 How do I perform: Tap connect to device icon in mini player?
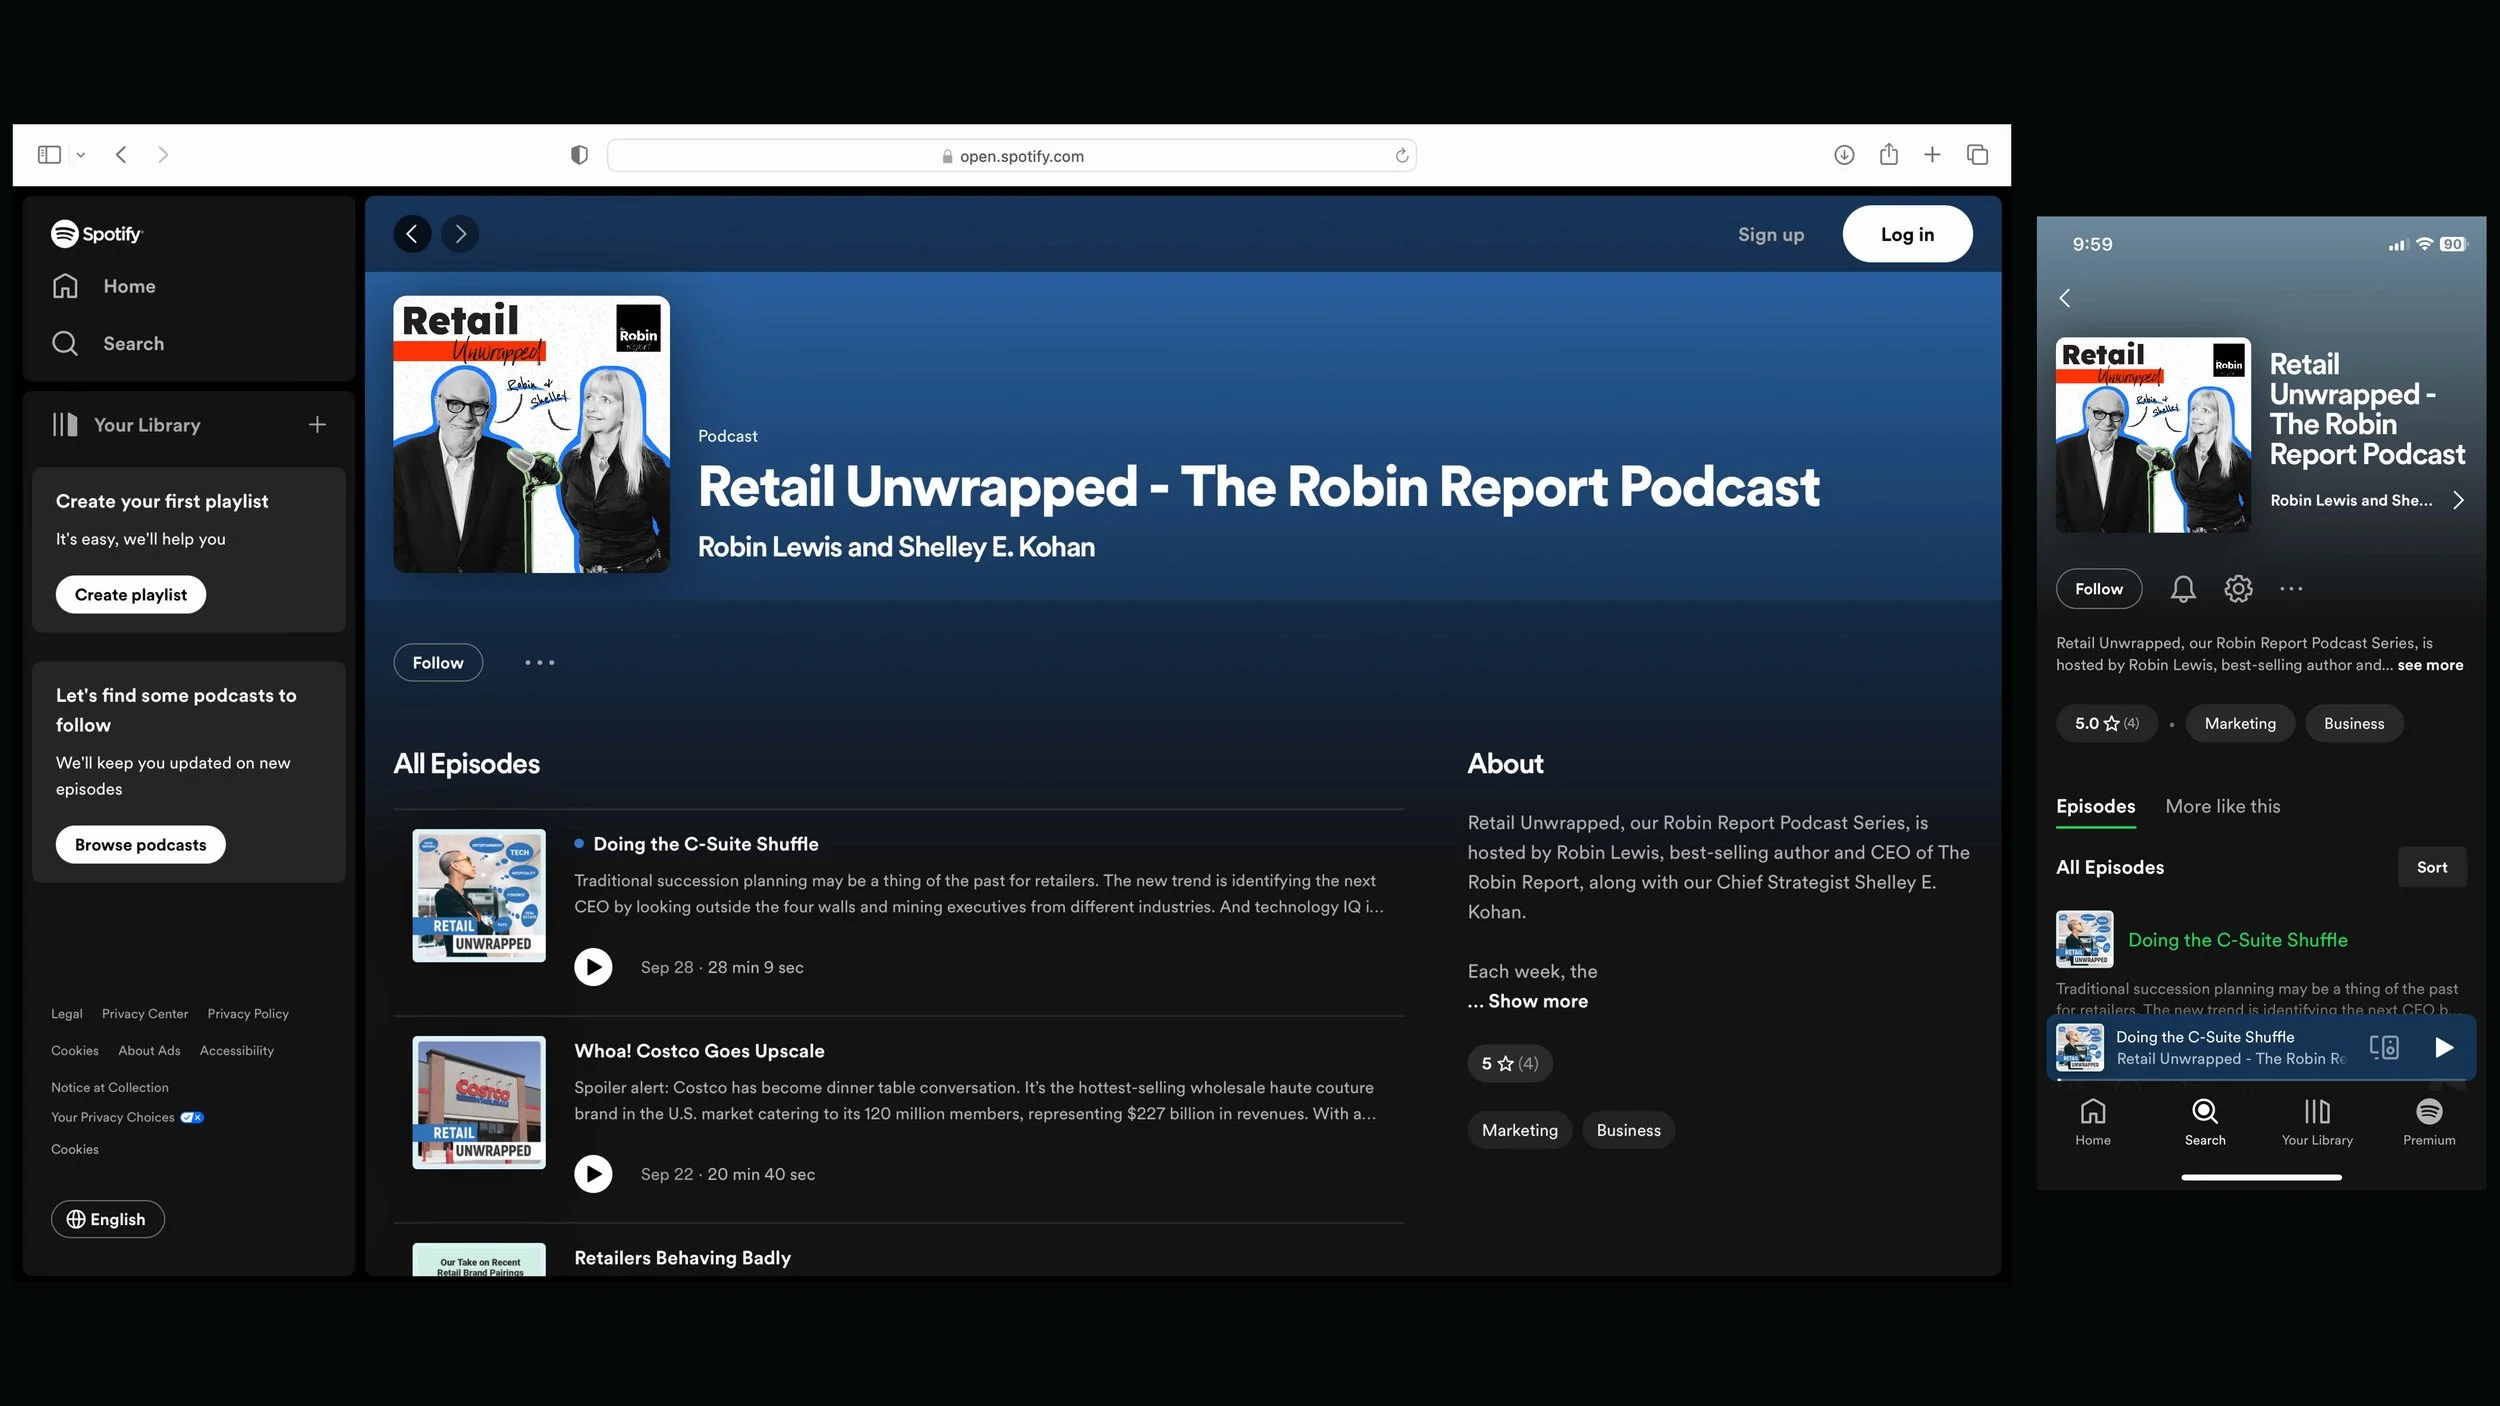[x=2384, y=1048]
